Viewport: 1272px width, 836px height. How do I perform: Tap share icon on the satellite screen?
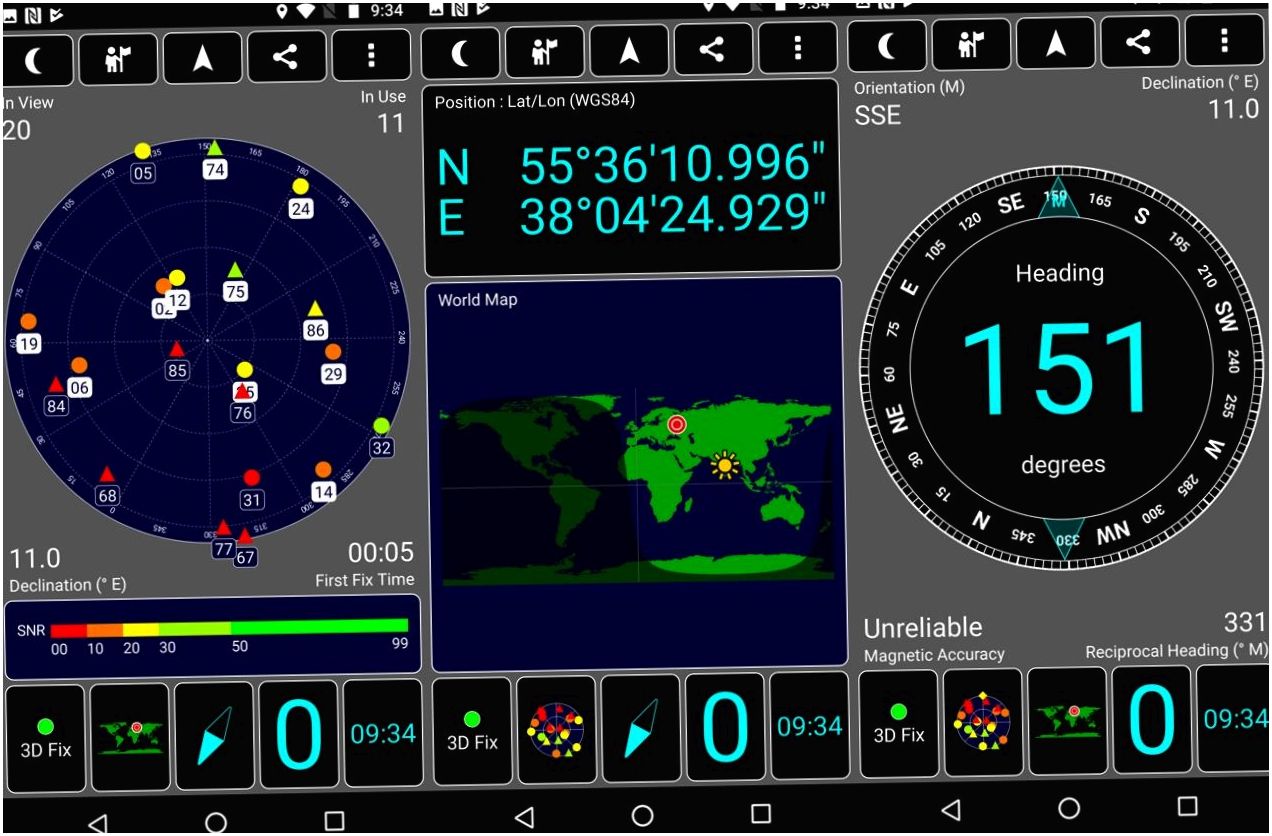pos(286,57)
